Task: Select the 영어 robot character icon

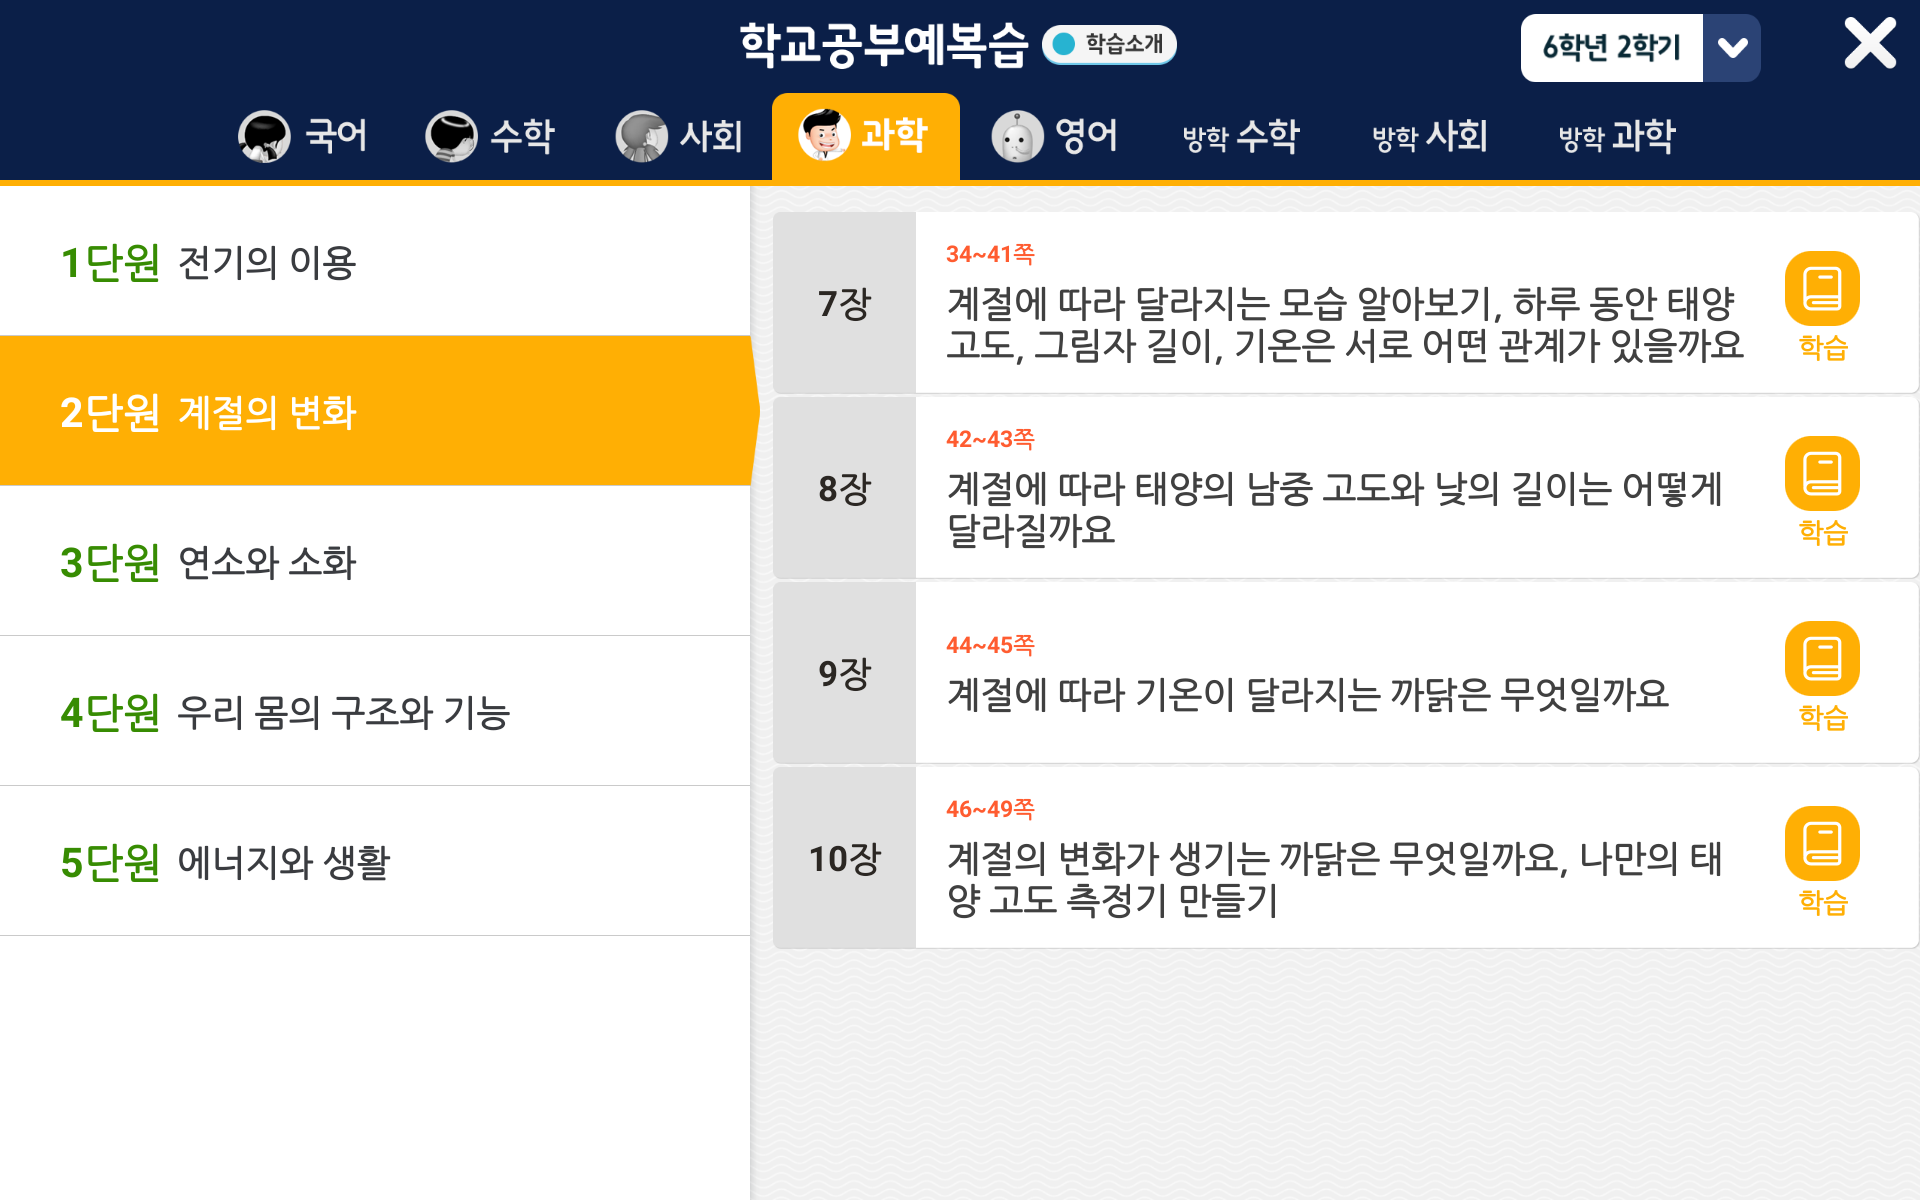Action: click(x=1017, y=136)
